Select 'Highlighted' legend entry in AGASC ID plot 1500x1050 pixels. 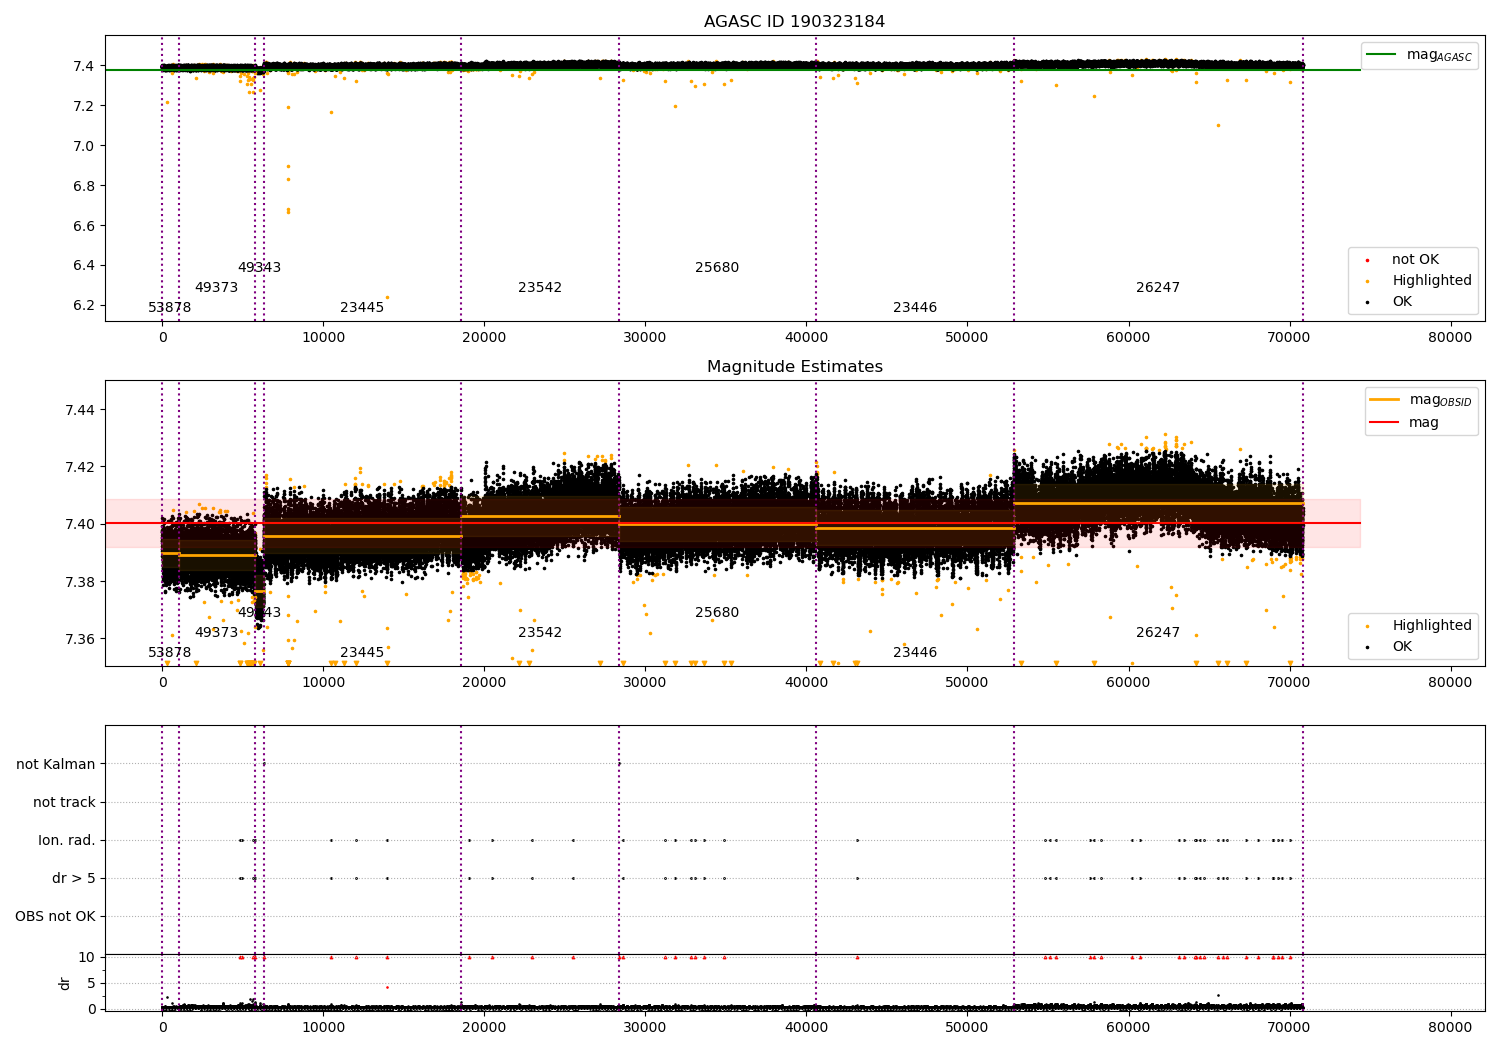(x=1432, y=281)
